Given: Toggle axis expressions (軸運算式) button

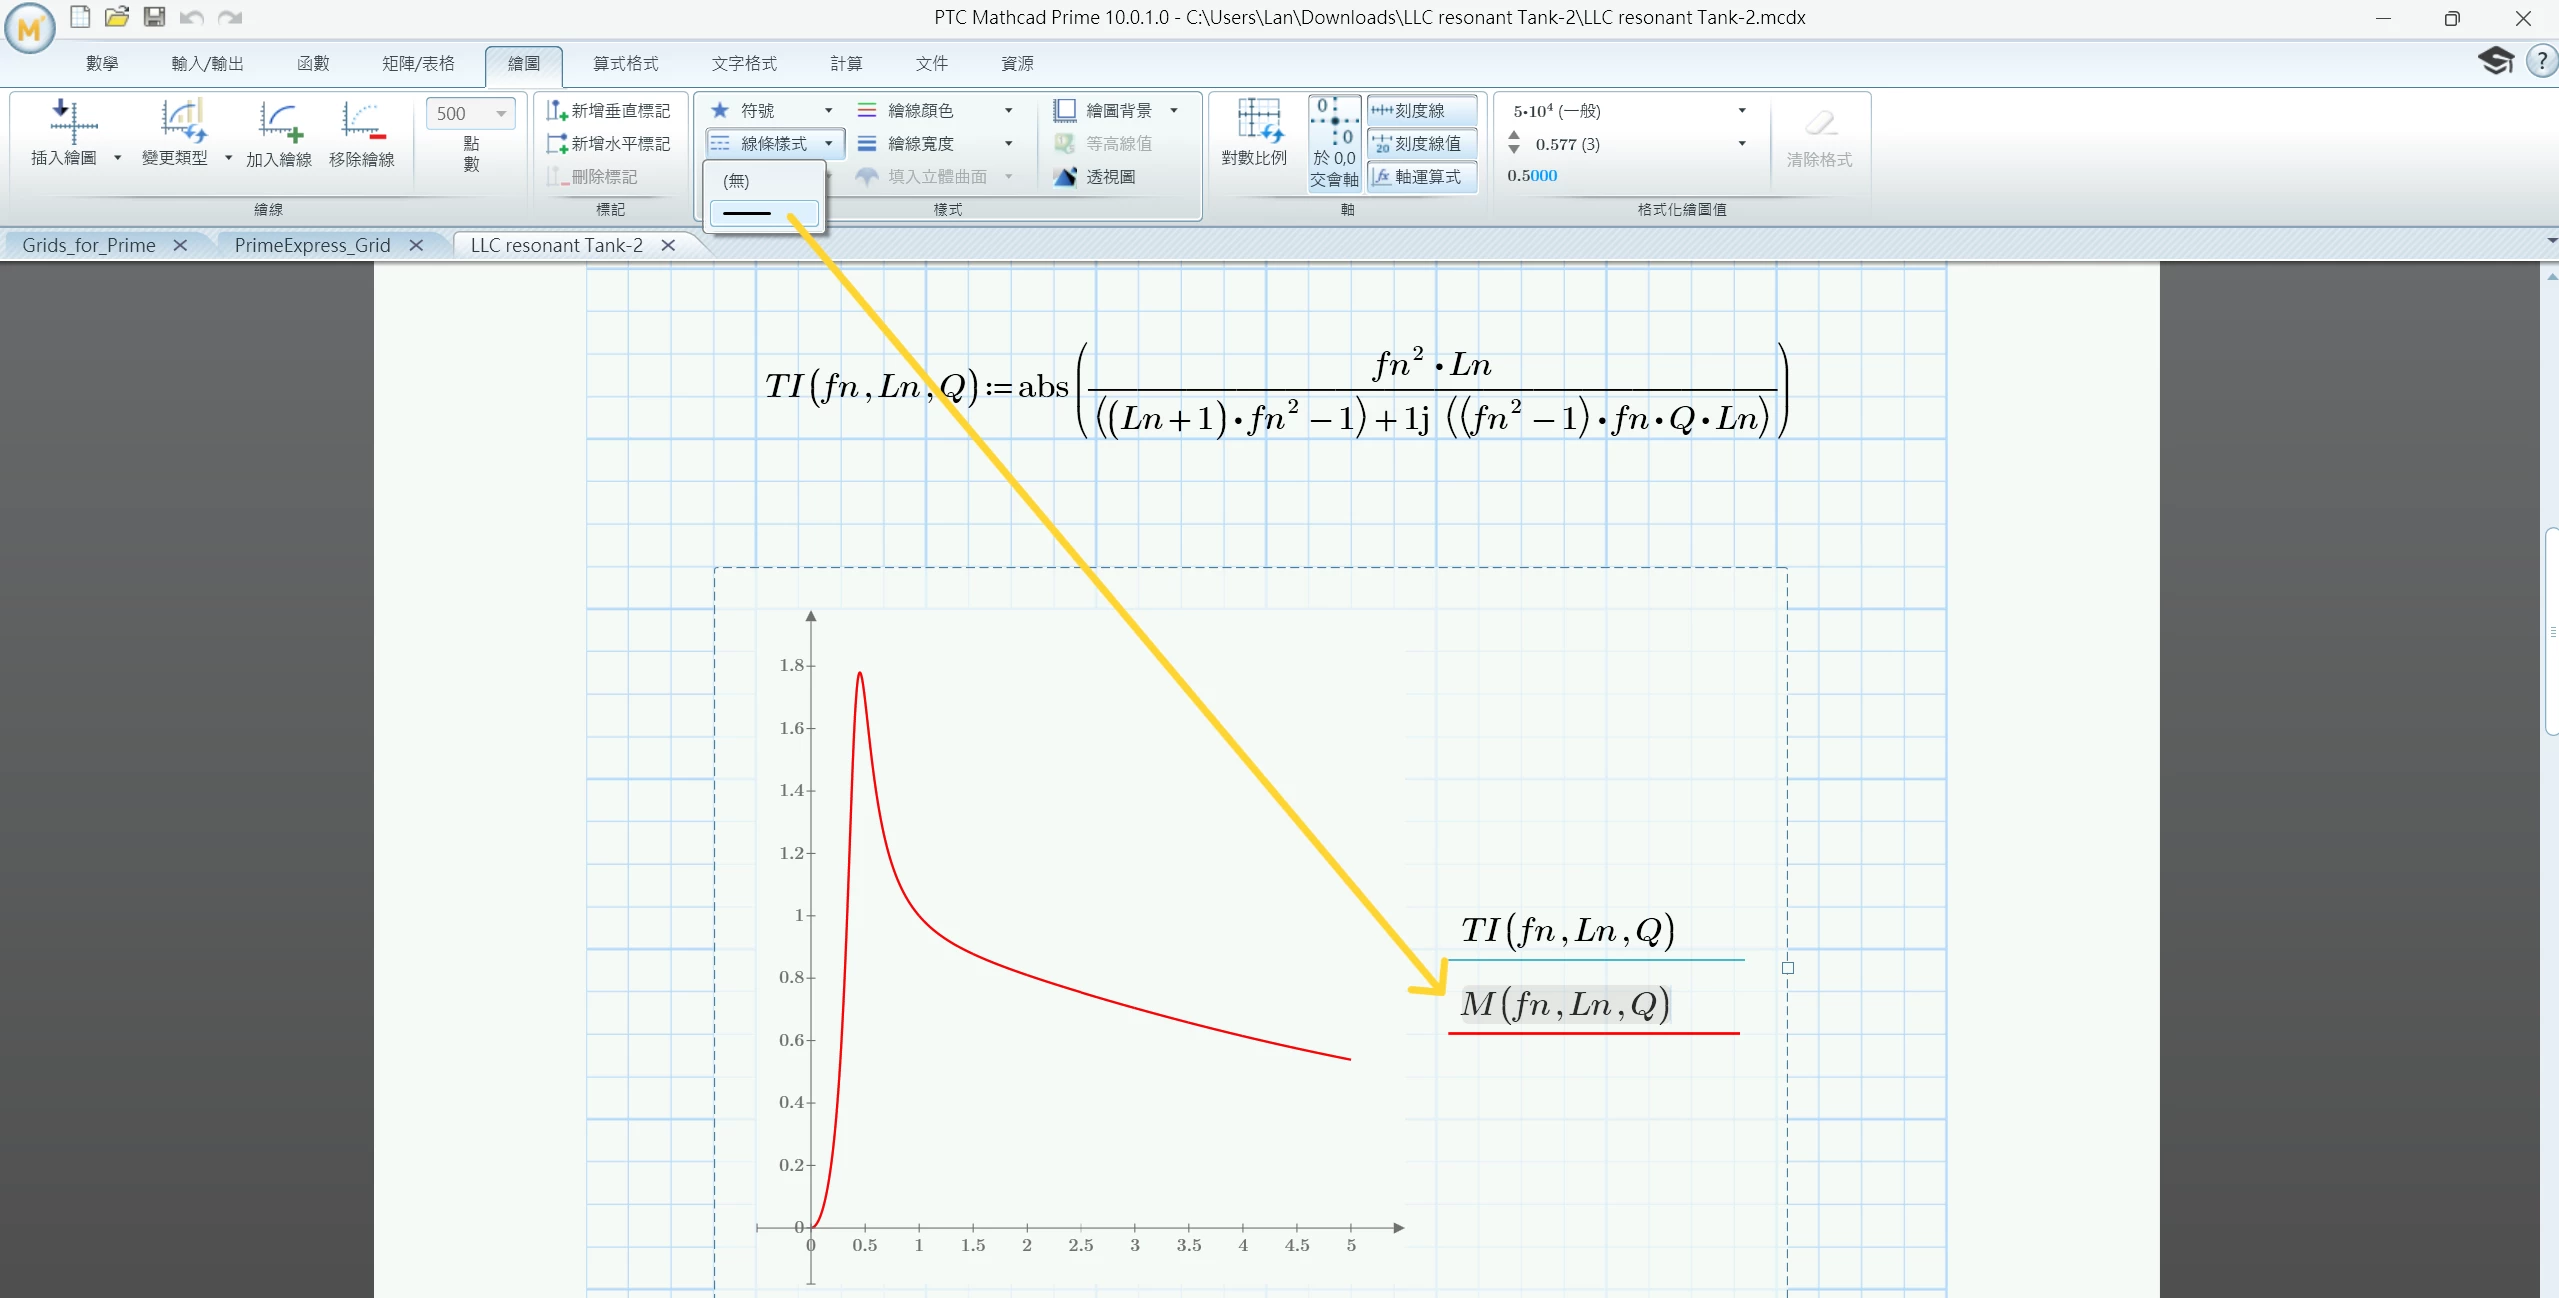Looking at the screenshot, I should (1420, 177).
